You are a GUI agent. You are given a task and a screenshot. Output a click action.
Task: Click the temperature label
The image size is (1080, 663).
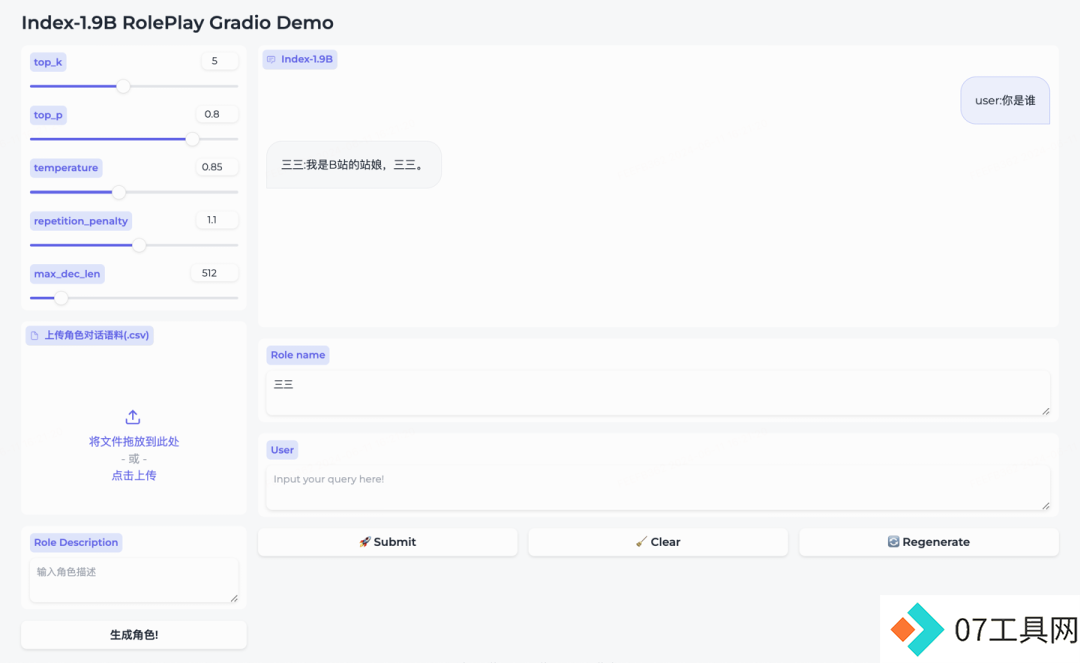[66, 167]
